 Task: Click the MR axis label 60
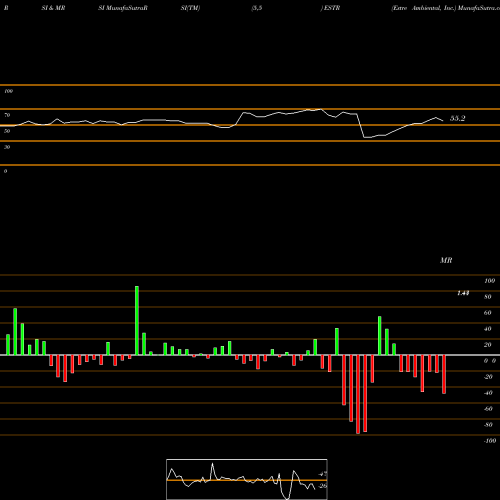click(488, 313)
